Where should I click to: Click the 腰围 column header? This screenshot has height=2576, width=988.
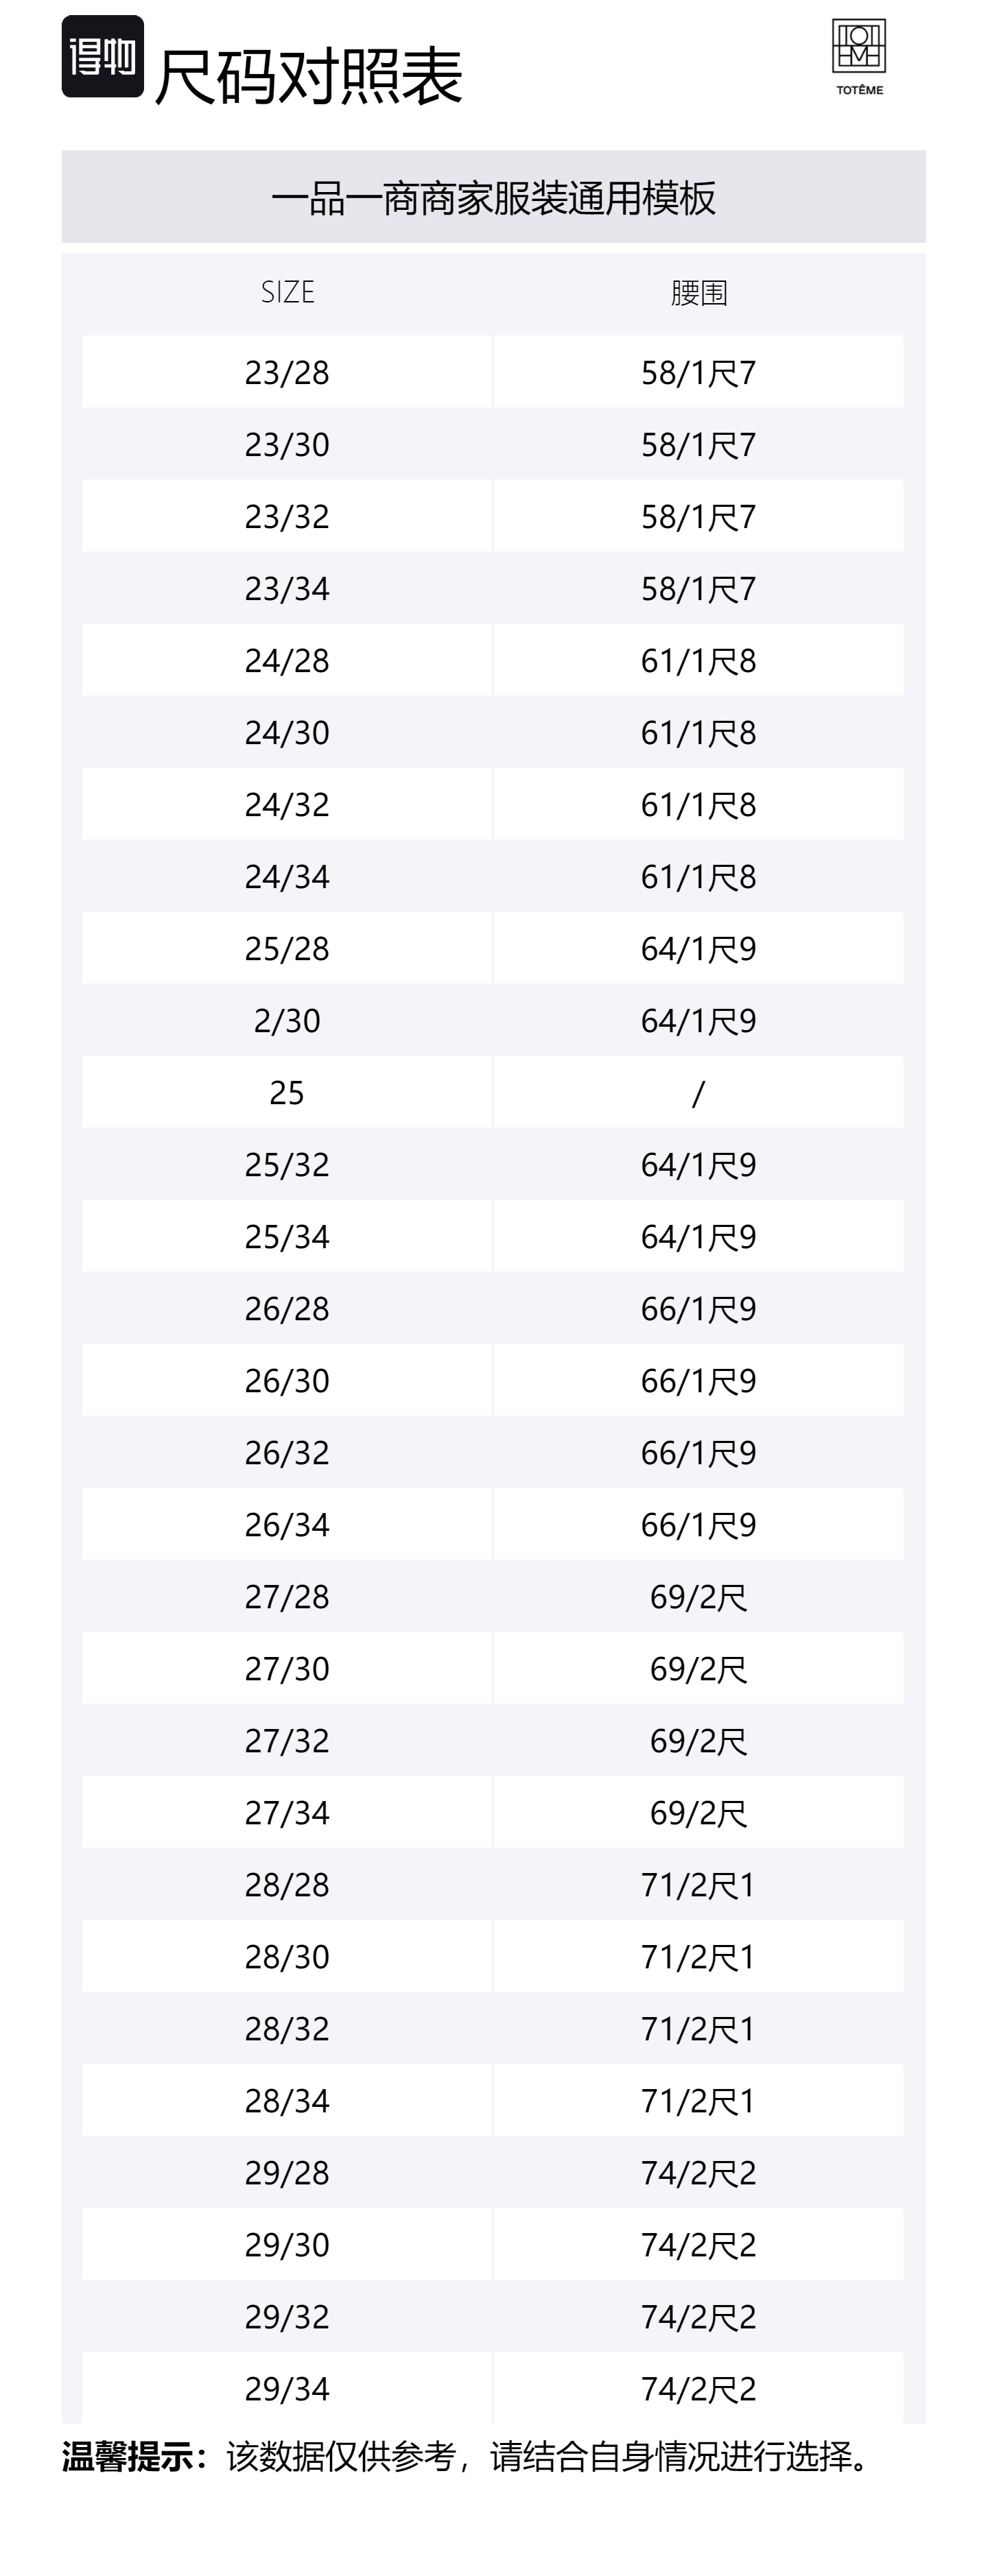(x=698, y=293)
